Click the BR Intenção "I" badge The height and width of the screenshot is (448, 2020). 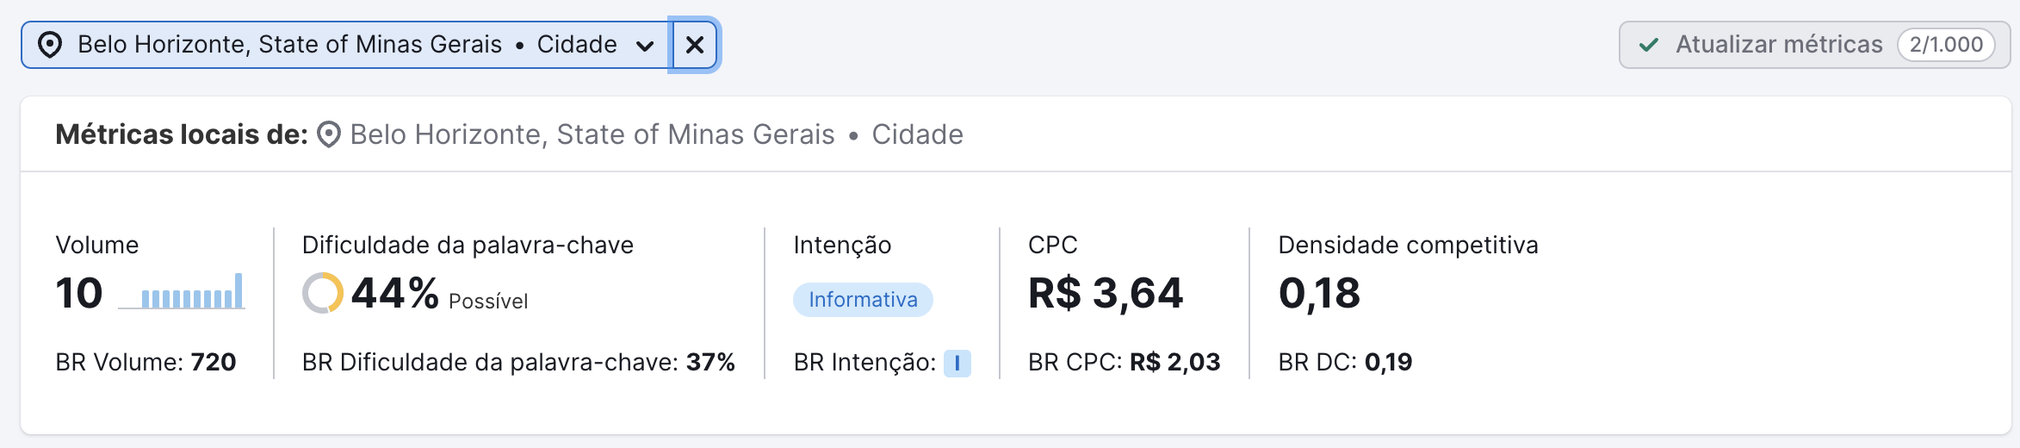(x=957, y=363)
